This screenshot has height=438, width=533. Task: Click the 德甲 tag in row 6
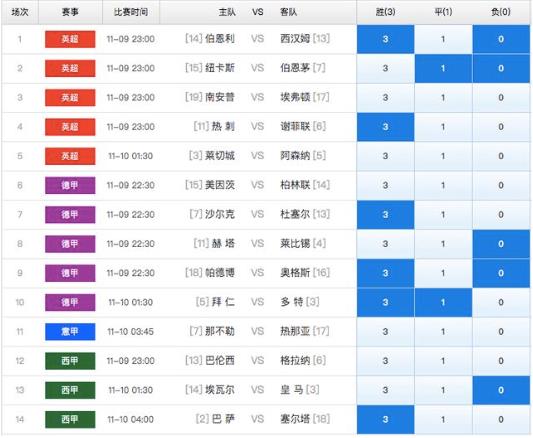click(70, 185)
